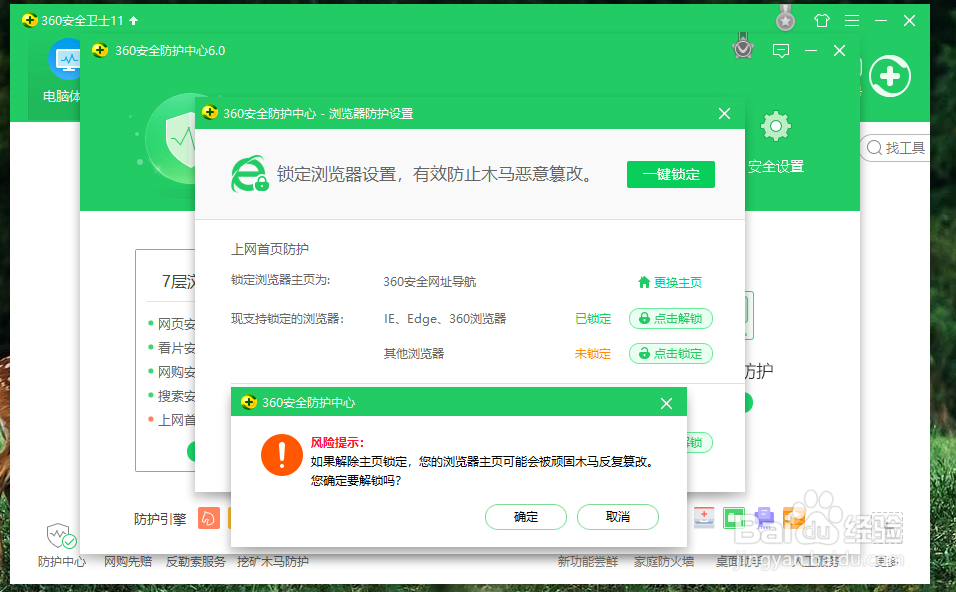The width and height of the screenshot is (956, 592).
Task: Click the house icon beside 更换主页
Action: point(644,282)
